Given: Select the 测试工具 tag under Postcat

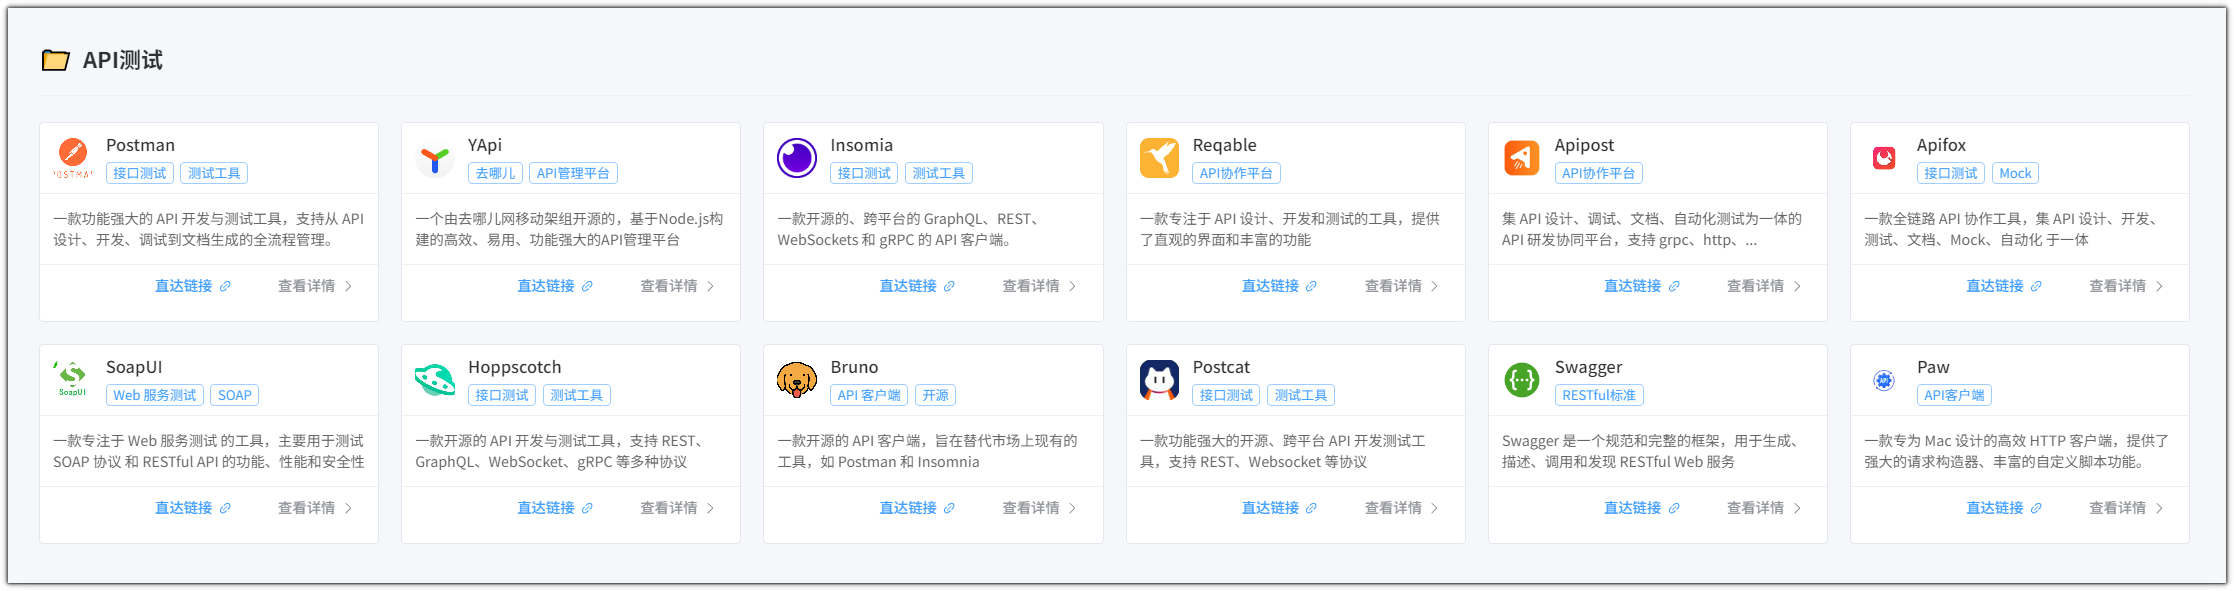Looking at the screenshot, I should (1300, 395).
